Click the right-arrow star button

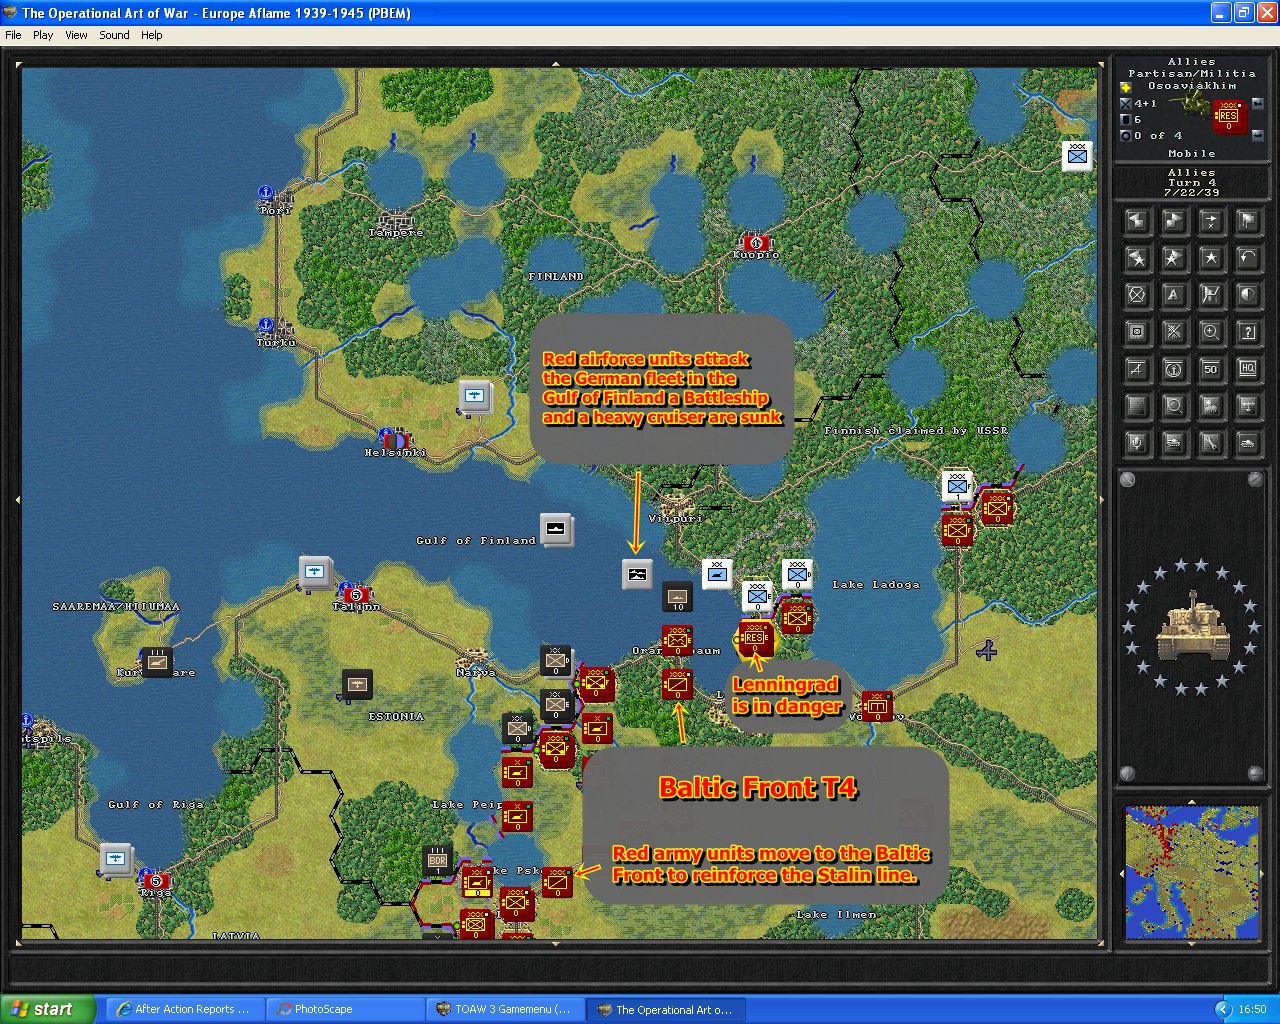pyautogui.click(x=1174, y=258)
